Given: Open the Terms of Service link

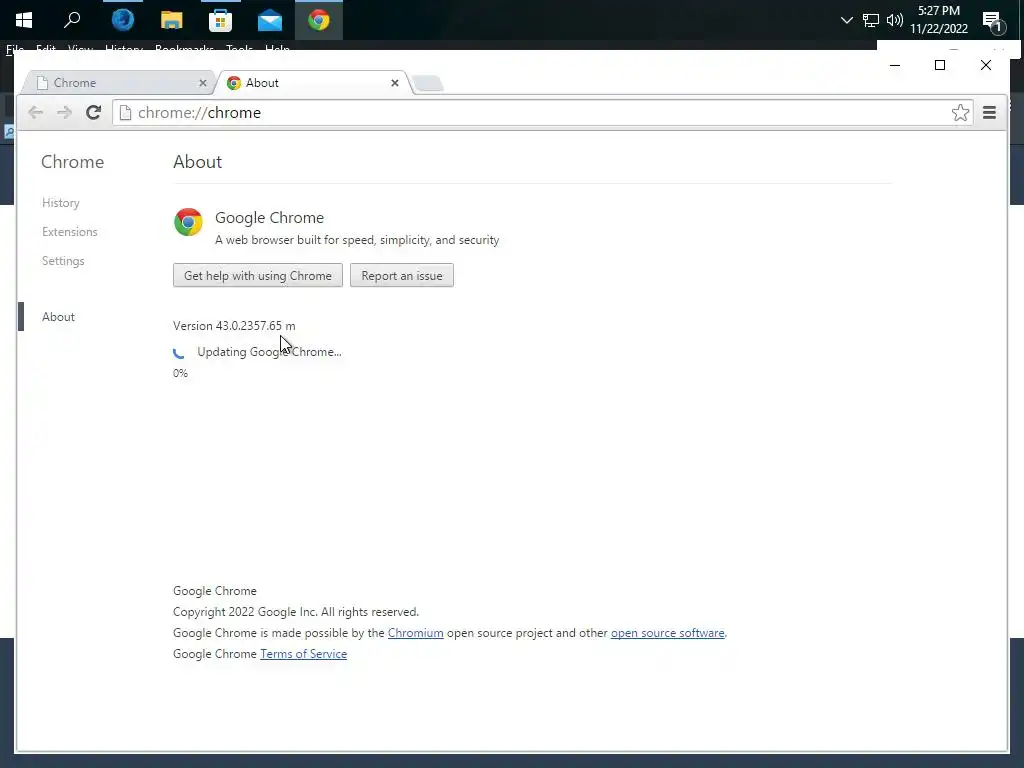Looking at the screenshot, I should pyautogui.click(x=303, y=654).
